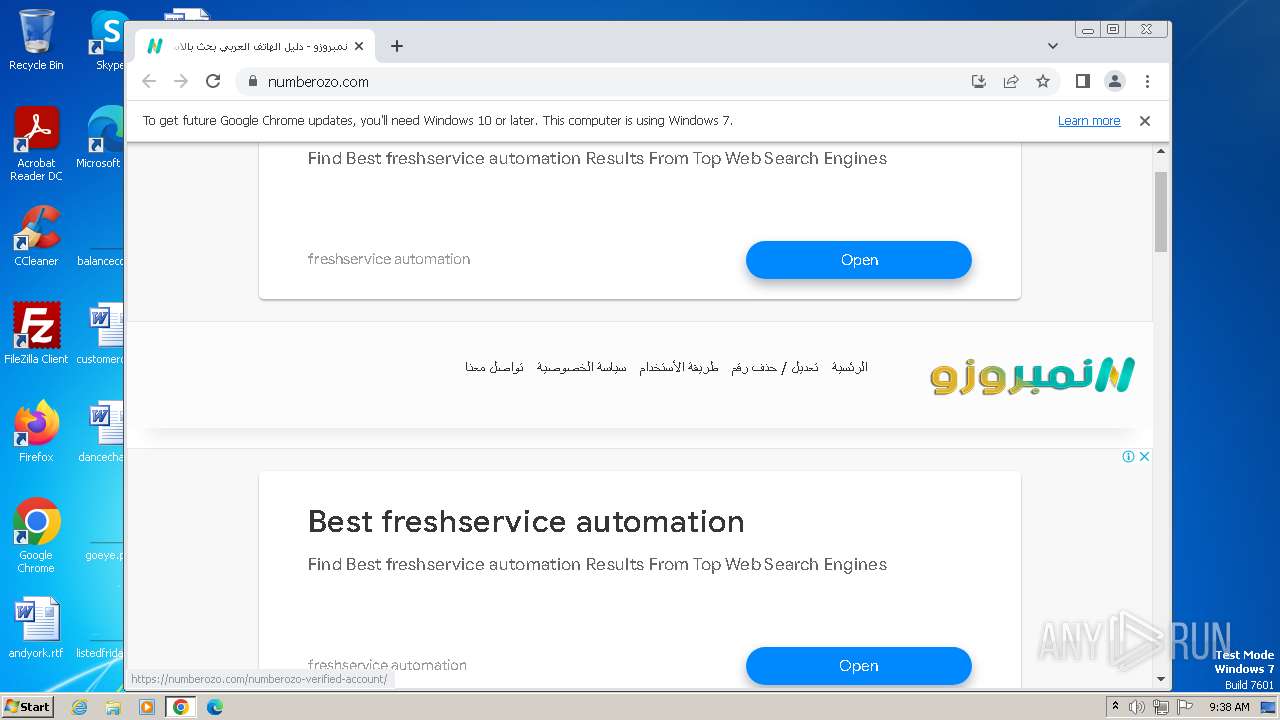Click the Best freshservice automation headline
The width and height of the screenshot is (1280, 720).
coord(526,522)
